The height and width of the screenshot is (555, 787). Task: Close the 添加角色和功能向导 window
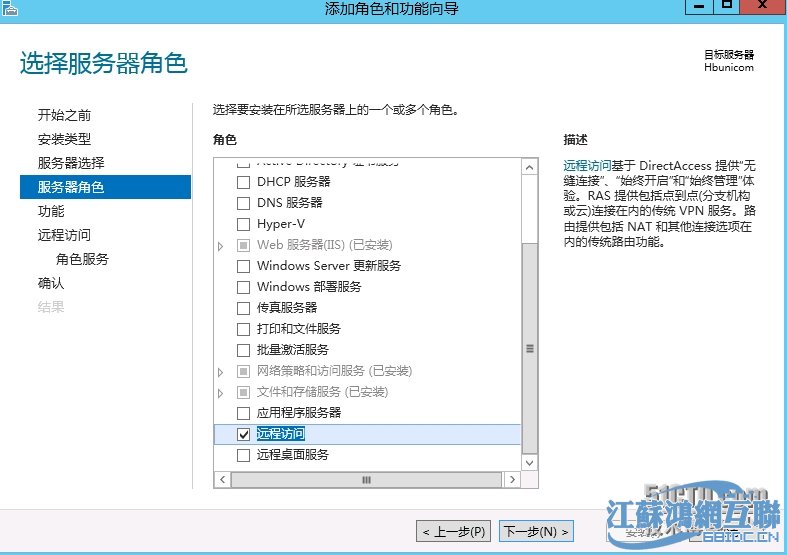click(763, 6)
